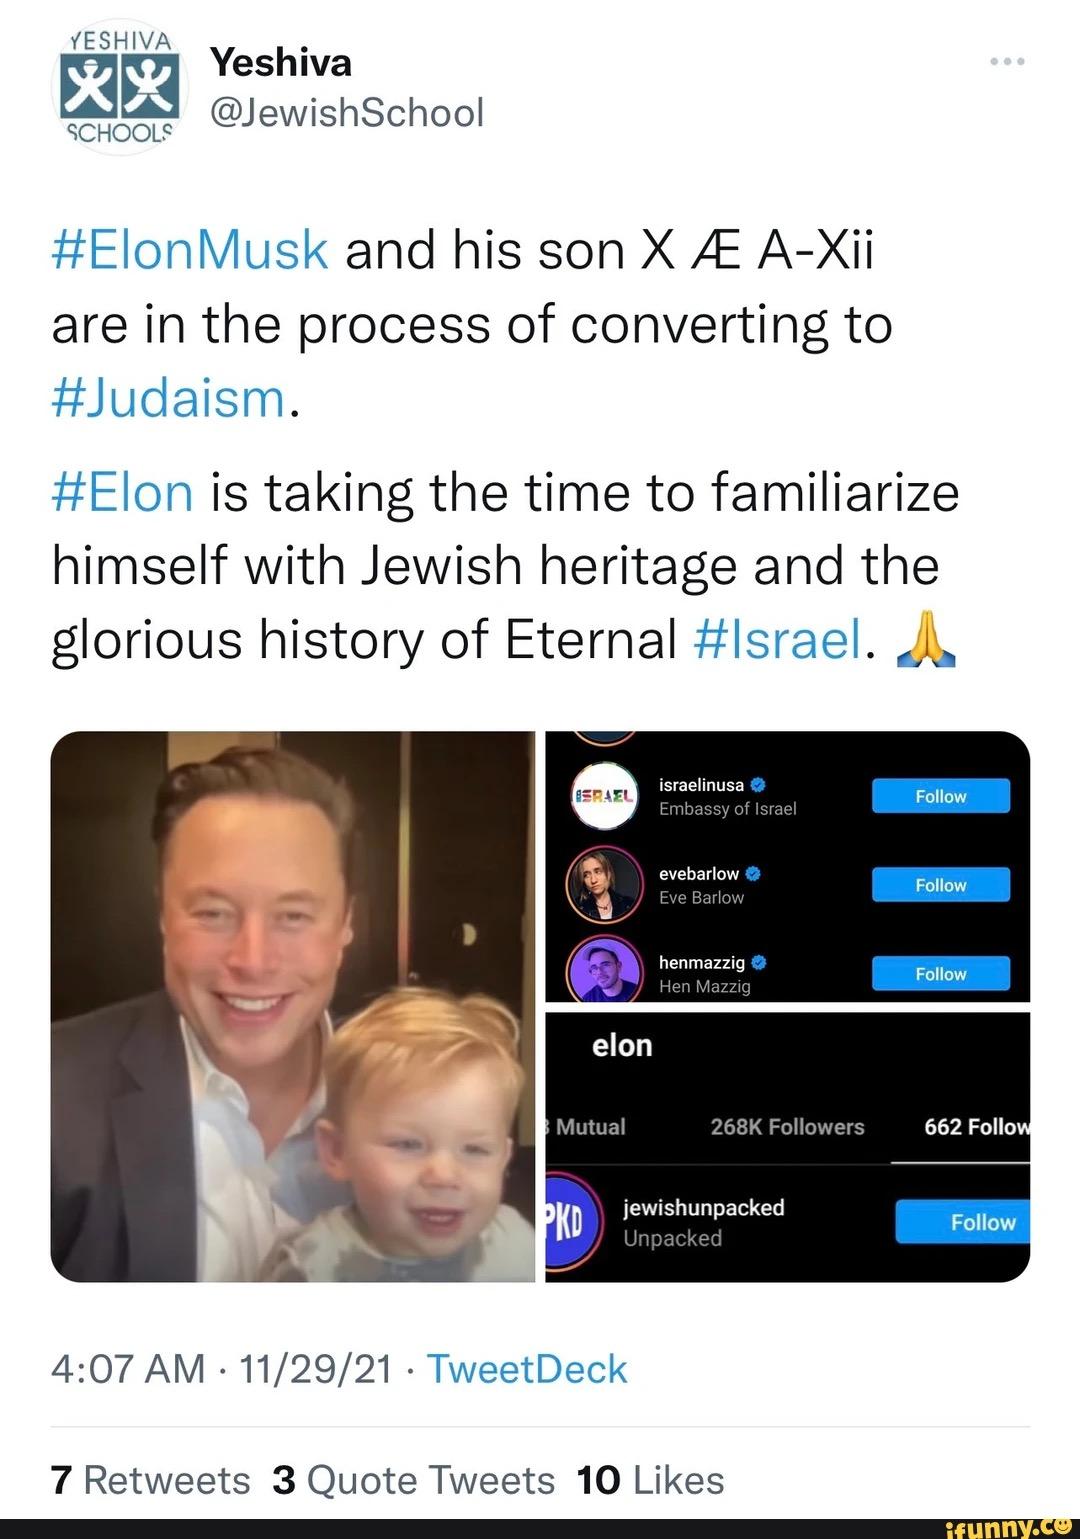Click the TweetDeck source link

[x=527, y=1369]
